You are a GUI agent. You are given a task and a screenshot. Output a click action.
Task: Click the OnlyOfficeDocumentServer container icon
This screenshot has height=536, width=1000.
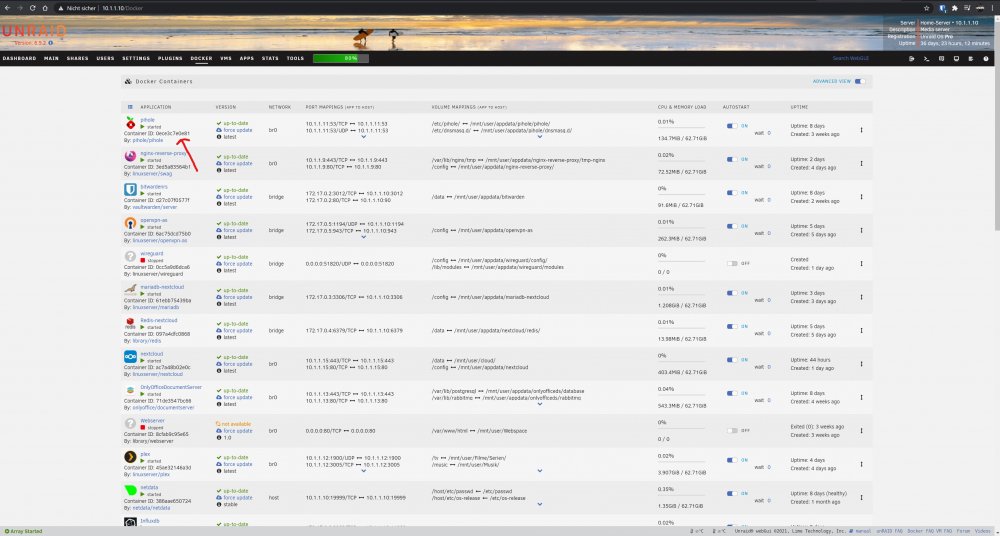130,390
